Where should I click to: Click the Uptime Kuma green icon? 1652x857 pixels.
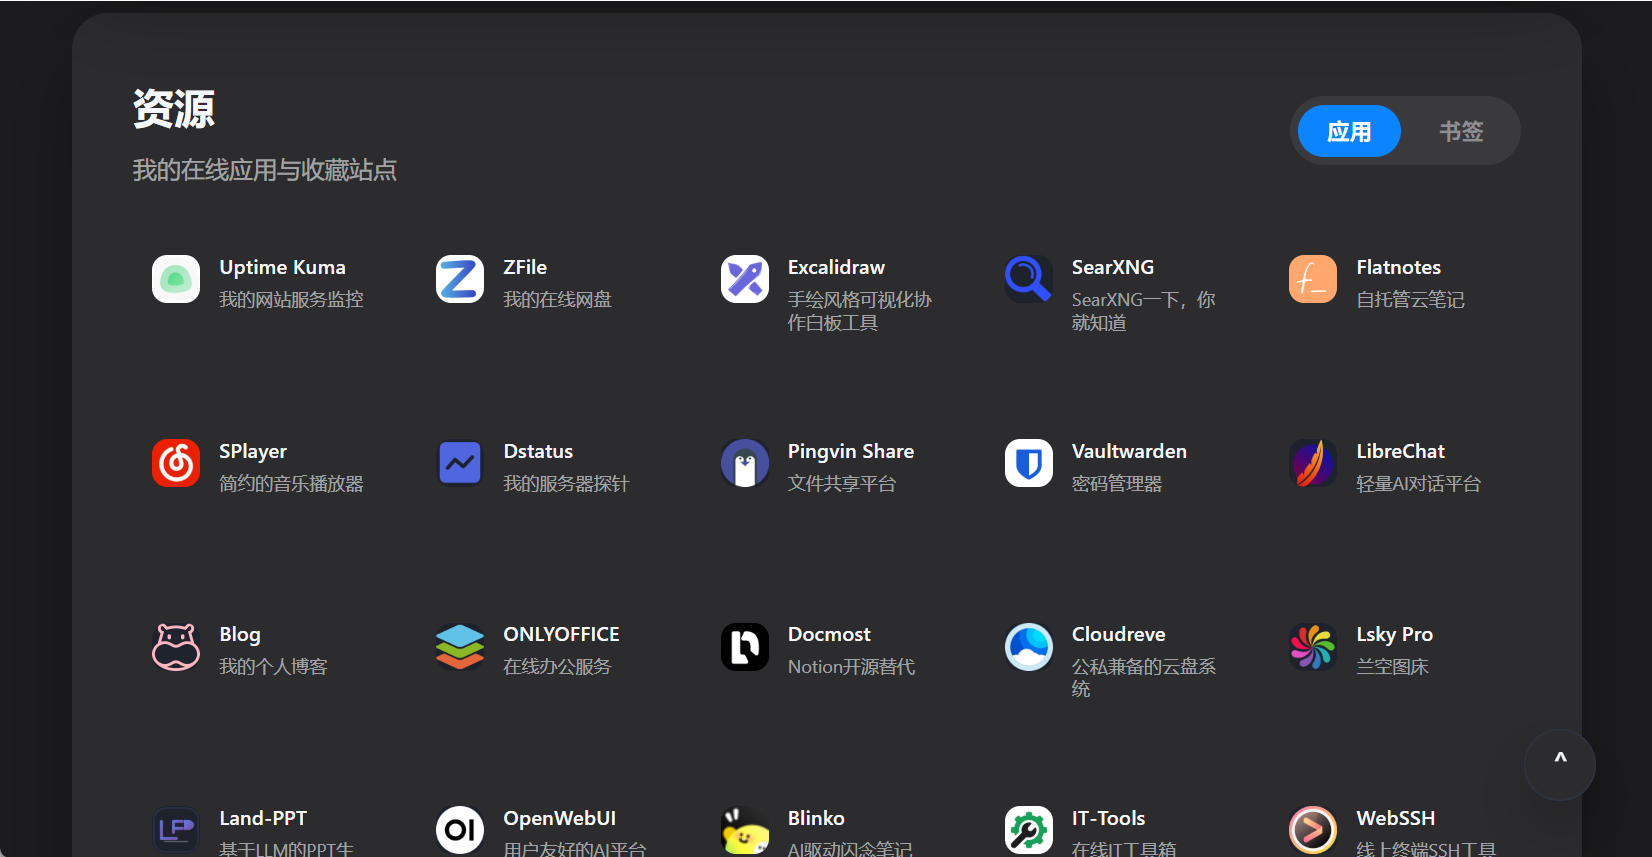click(176, 279)
